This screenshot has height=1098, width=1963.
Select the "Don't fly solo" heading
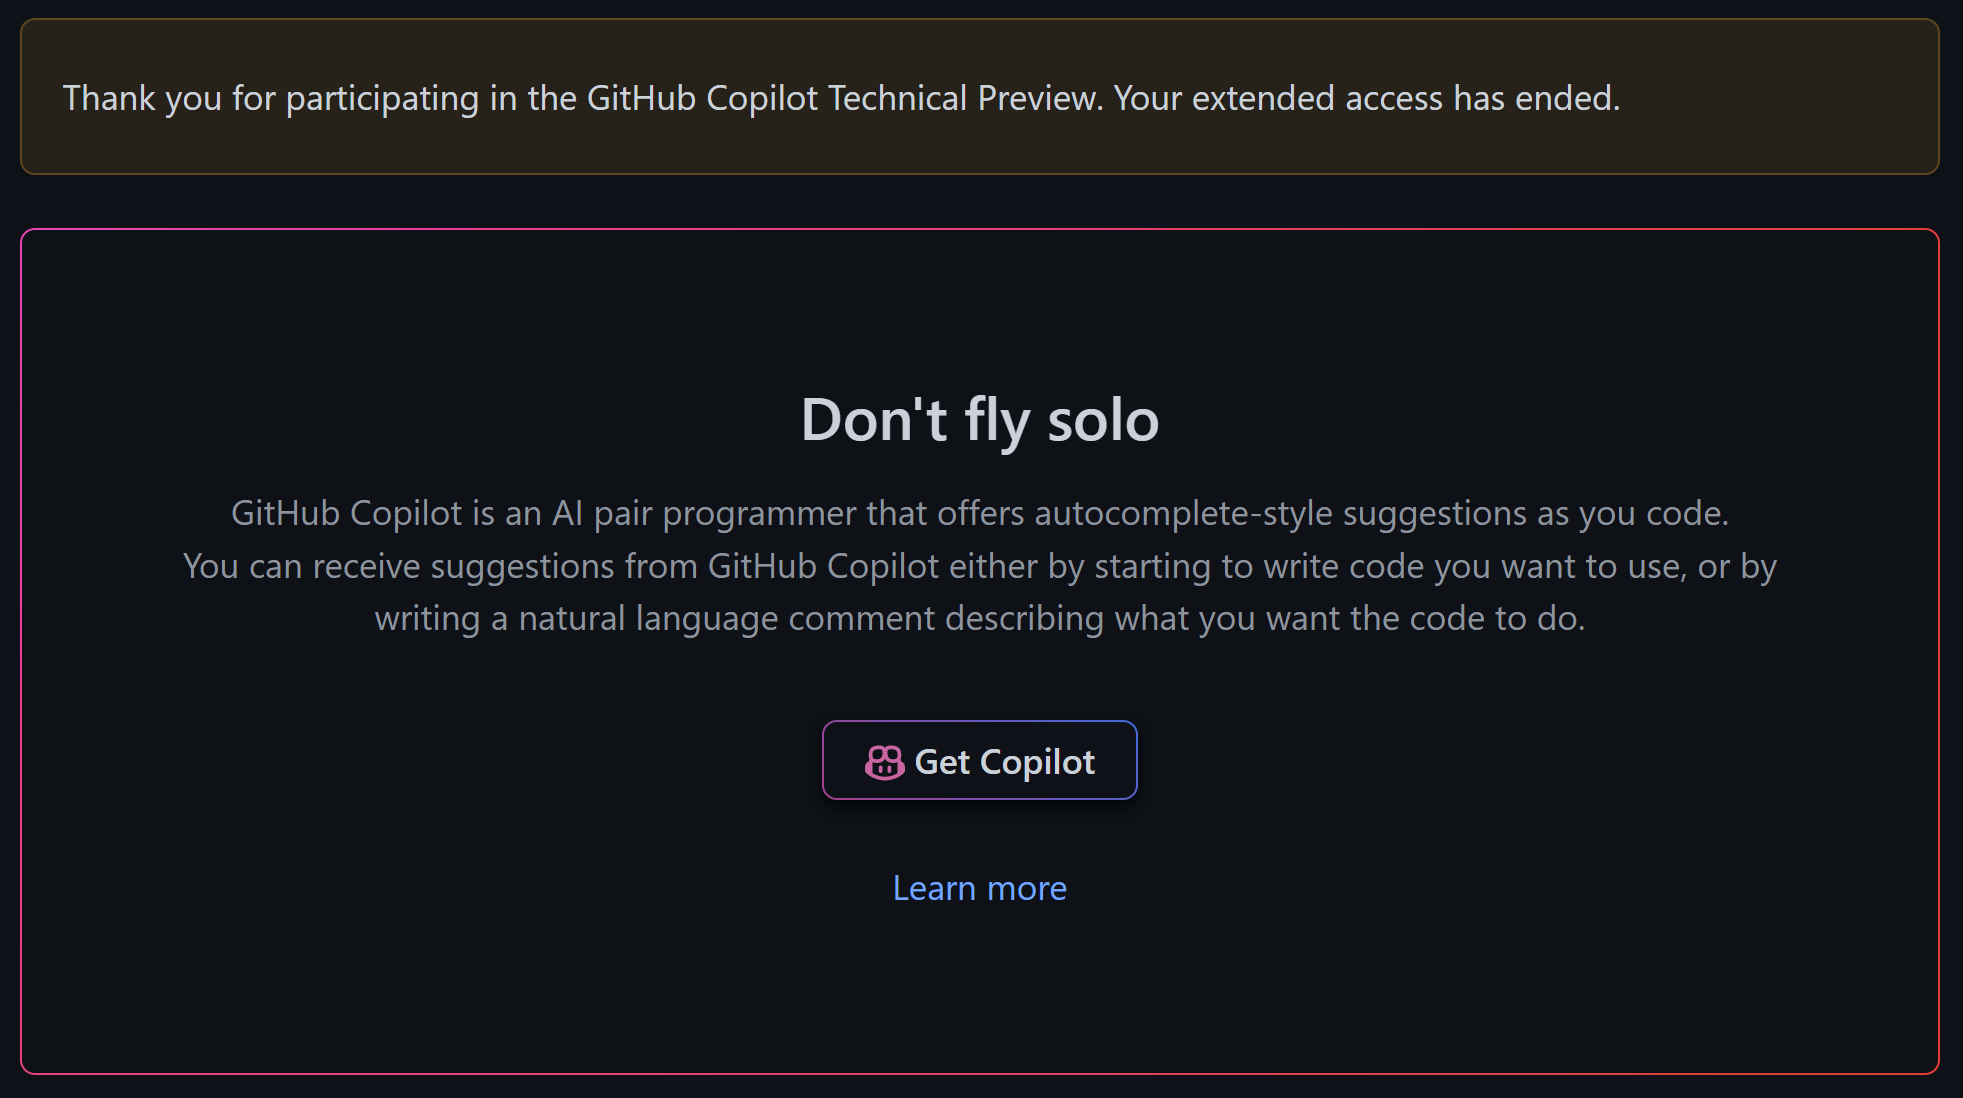tap(980, 419)
